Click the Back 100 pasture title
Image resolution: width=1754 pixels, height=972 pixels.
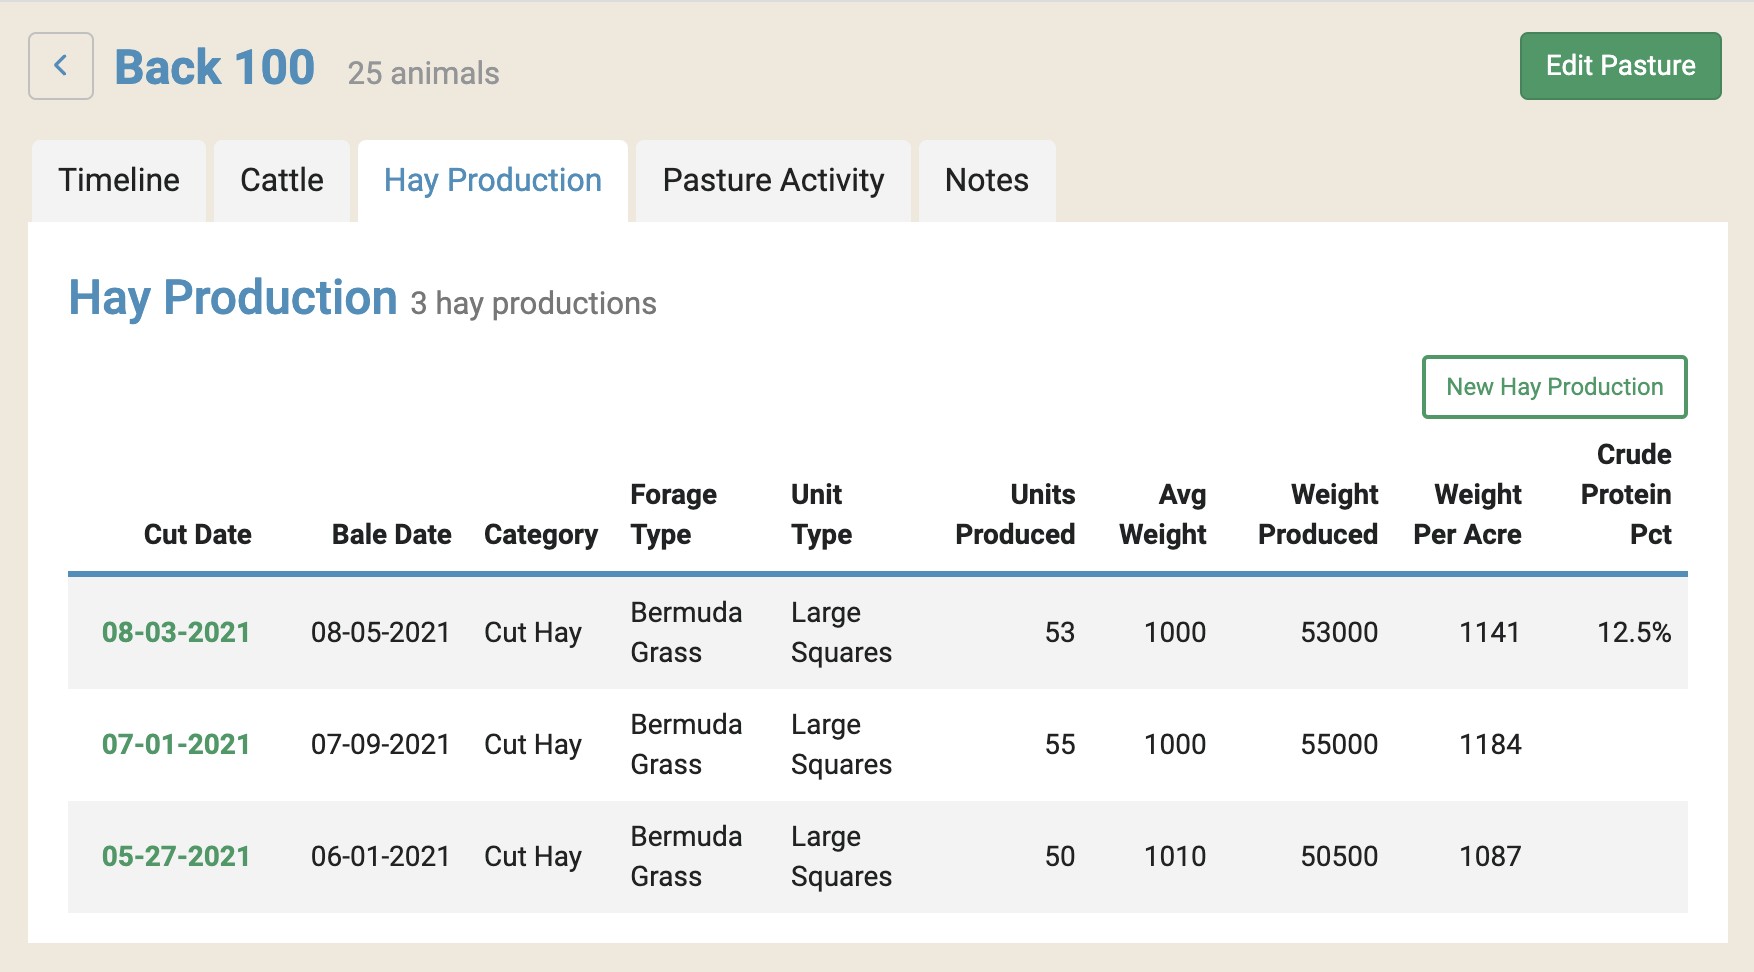[215, 68]
